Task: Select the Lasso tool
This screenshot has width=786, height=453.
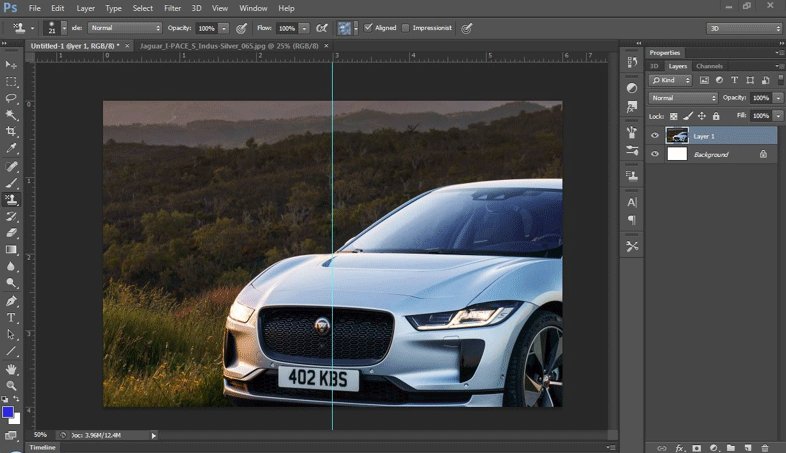Action: tap(12, 98)
